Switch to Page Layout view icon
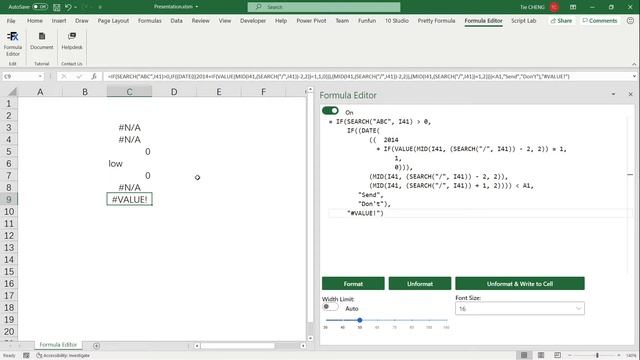This screenshot has height=360, width=640. coord(541,355)
